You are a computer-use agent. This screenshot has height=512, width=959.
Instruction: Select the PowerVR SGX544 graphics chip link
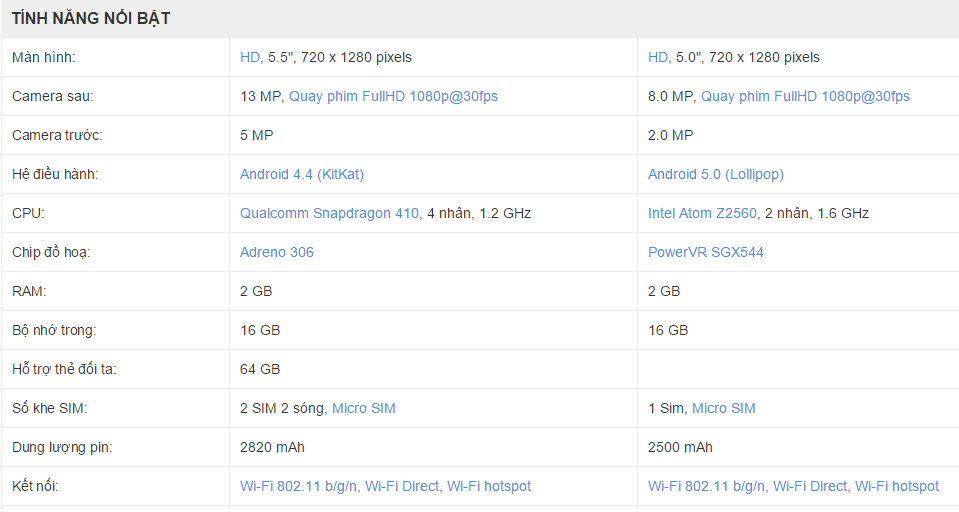(x=706, y=252)
